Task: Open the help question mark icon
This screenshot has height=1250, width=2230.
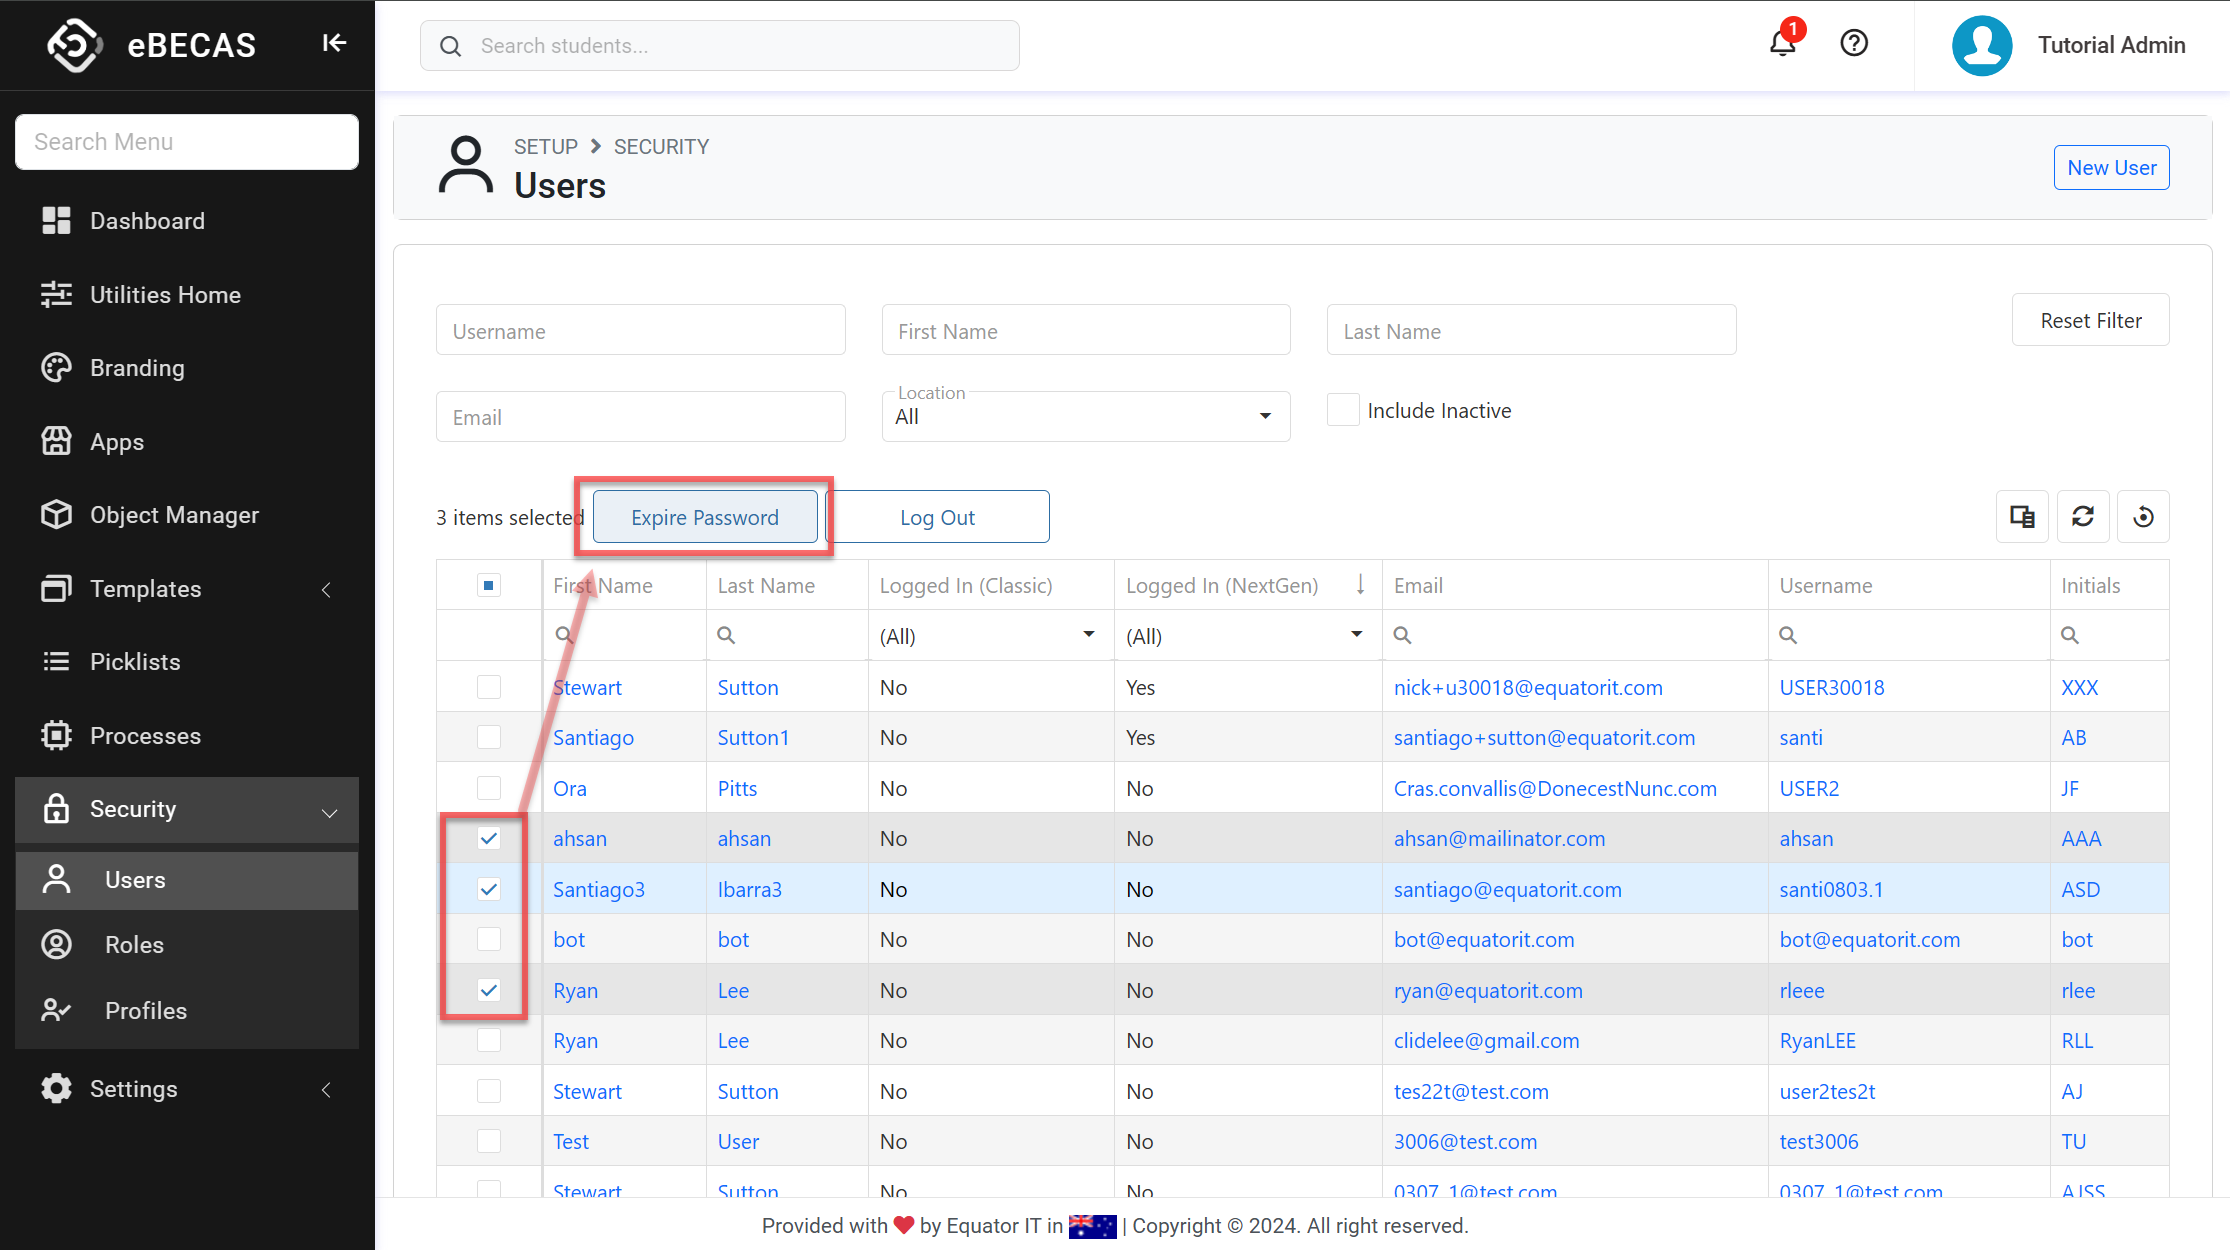Action: pos(1854,43)
